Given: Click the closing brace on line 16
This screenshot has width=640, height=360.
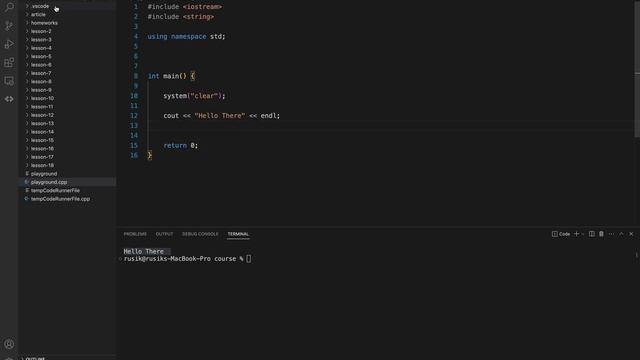Looking at the screenshot, I should (149, 155).
